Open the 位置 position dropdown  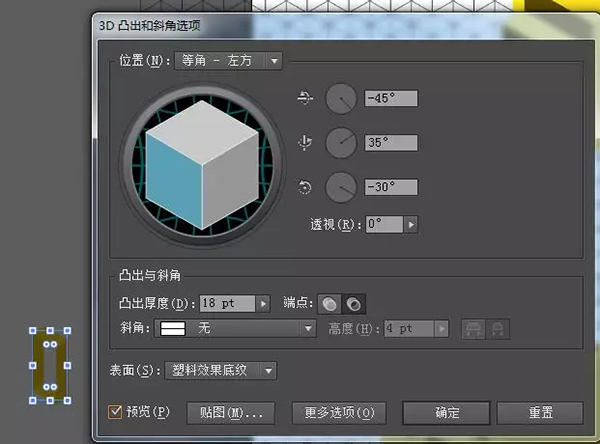click(x=228, y=61)
